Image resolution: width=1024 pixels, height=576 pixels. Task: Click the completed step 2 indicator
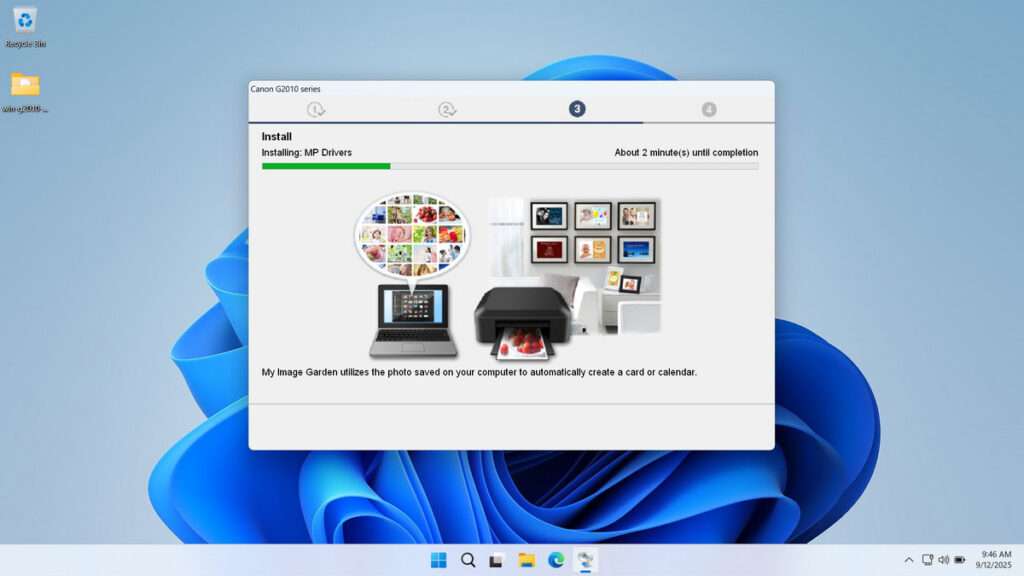447,109
